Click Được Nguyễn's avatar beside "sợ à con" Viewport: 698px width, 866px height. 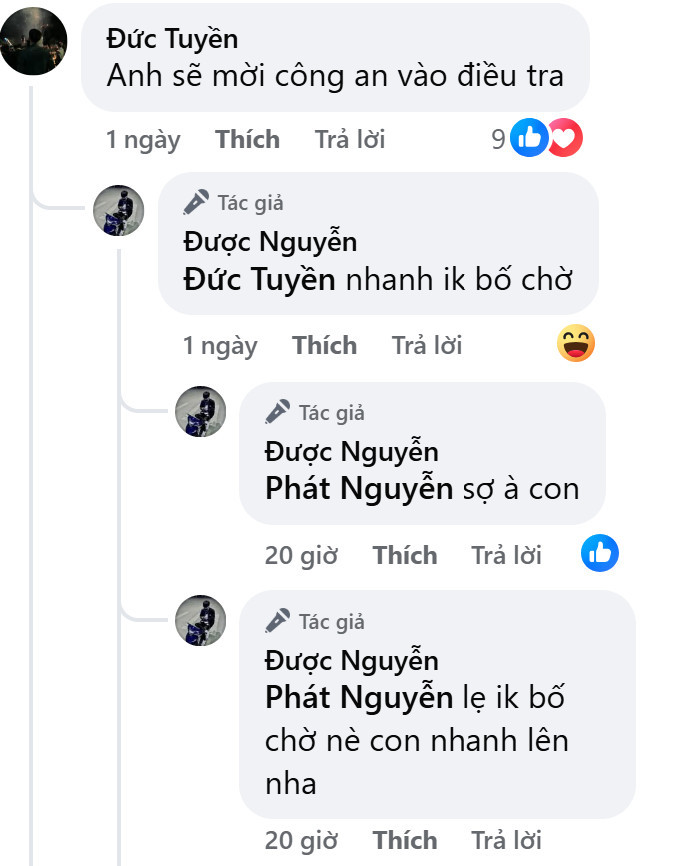click(x=200, y=412)
